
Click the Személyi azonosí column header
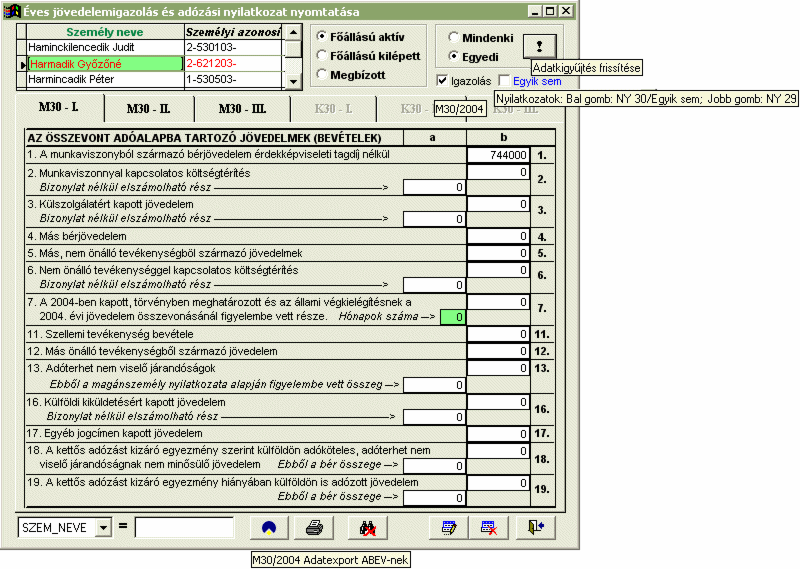pyautogui.click(x=233, y=32)
